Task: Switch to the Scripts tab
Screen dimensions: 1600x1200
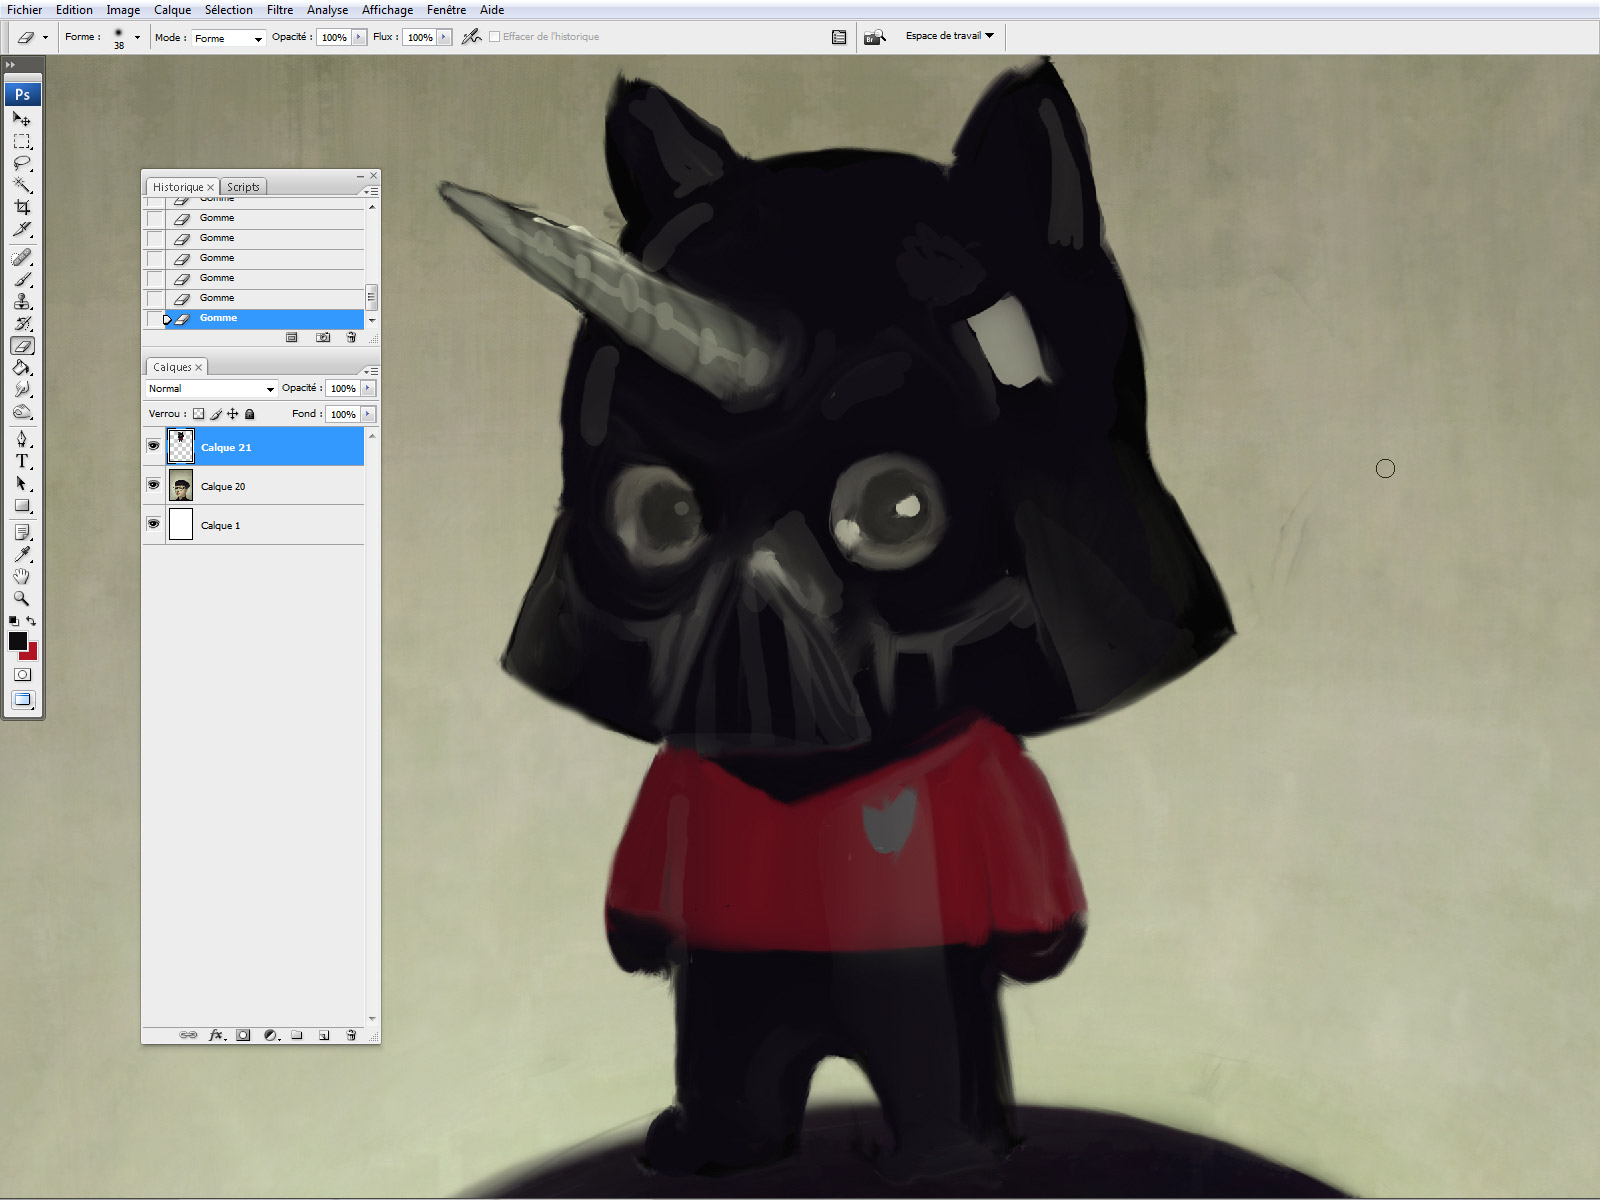Action: 243,187
